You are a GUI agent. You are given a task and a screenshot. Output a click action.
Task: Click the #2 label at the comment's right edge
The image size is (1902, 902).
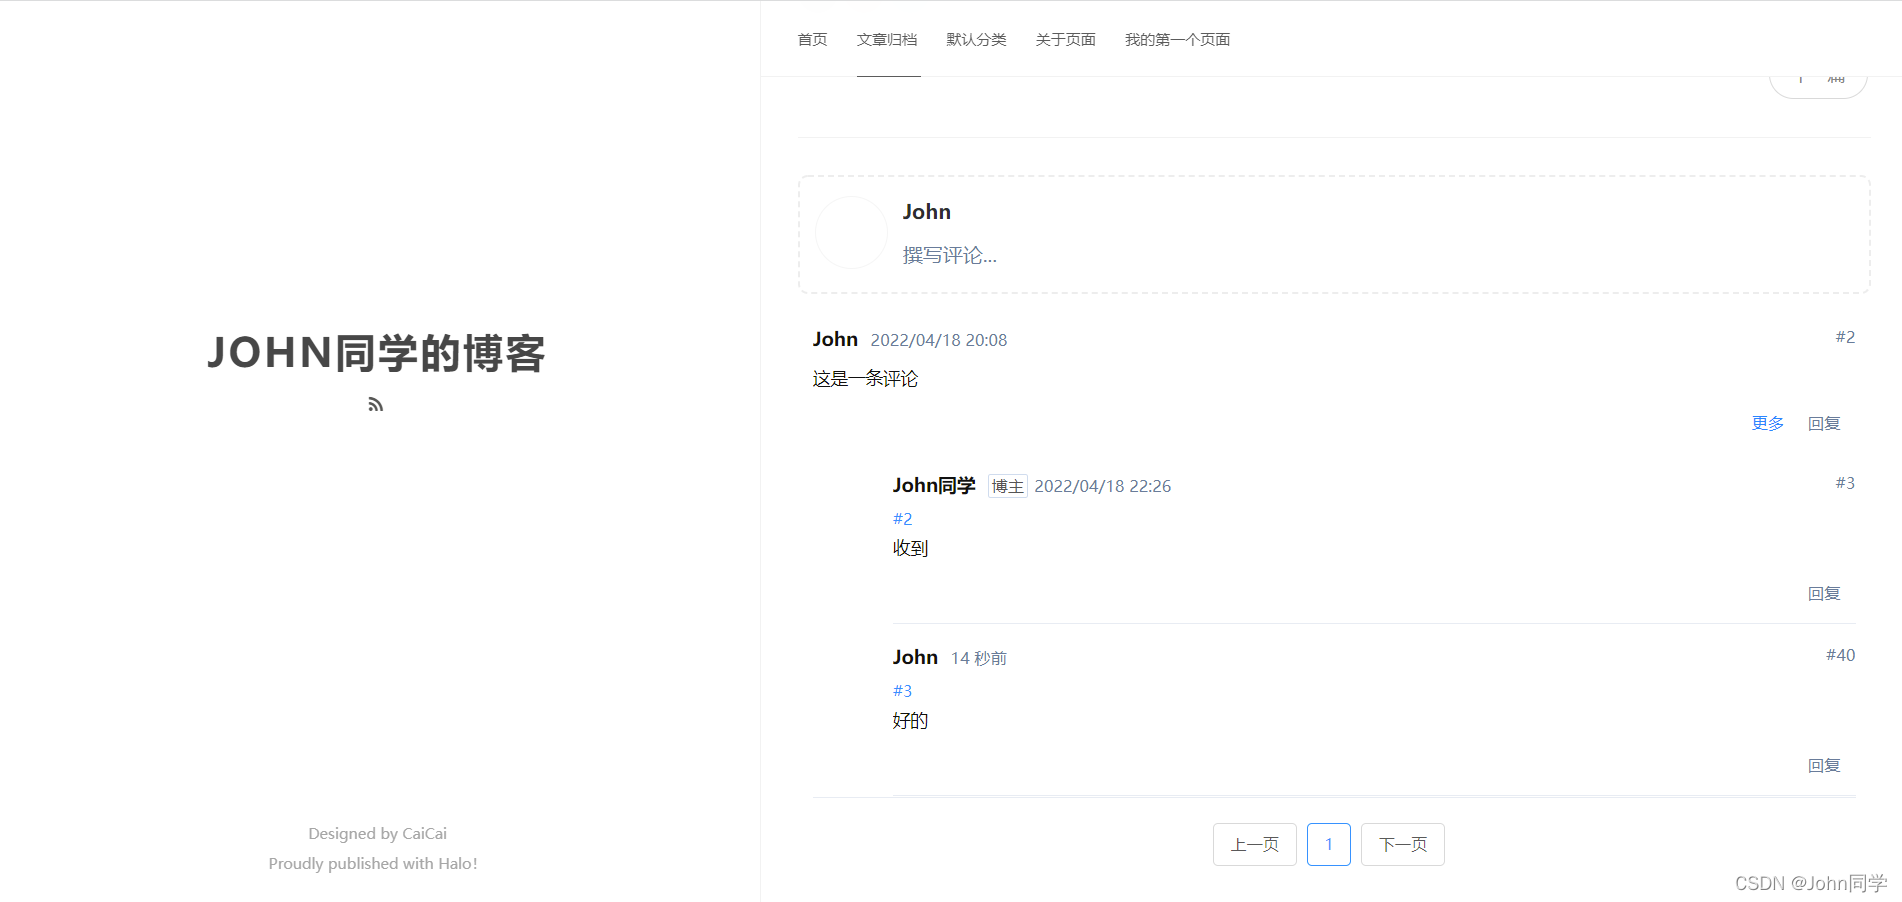pyautogui.click(x=1845, y=337)
